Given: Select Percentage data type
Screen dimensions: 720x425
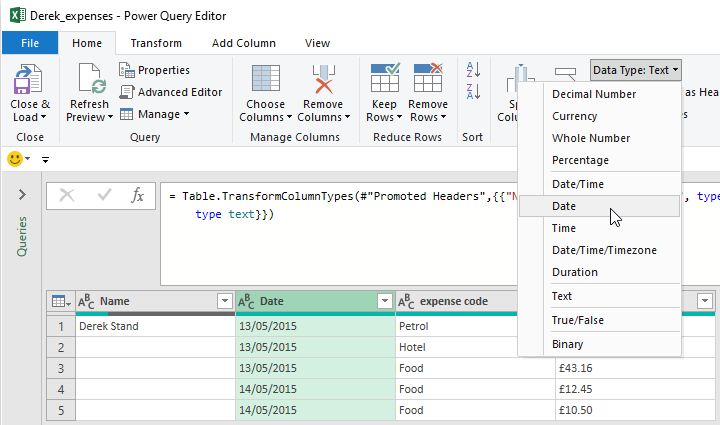Looking at the screenshot, I should [x=599, y=160].
